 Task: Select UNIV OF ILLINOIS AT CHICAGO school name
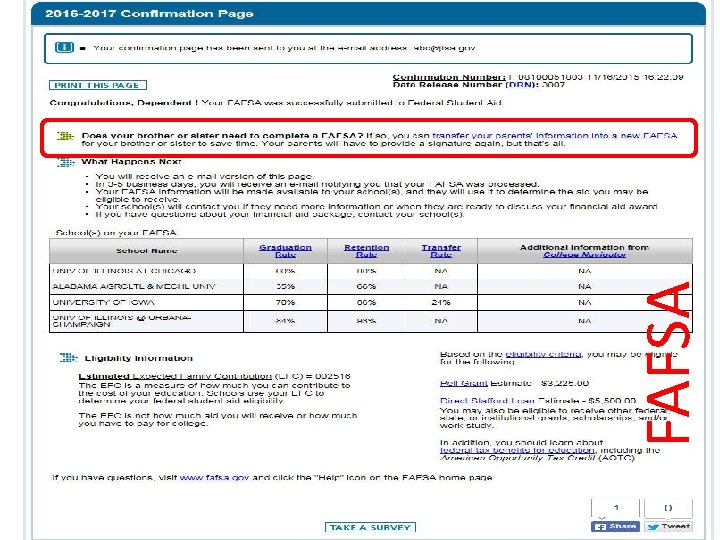[124, 271]
